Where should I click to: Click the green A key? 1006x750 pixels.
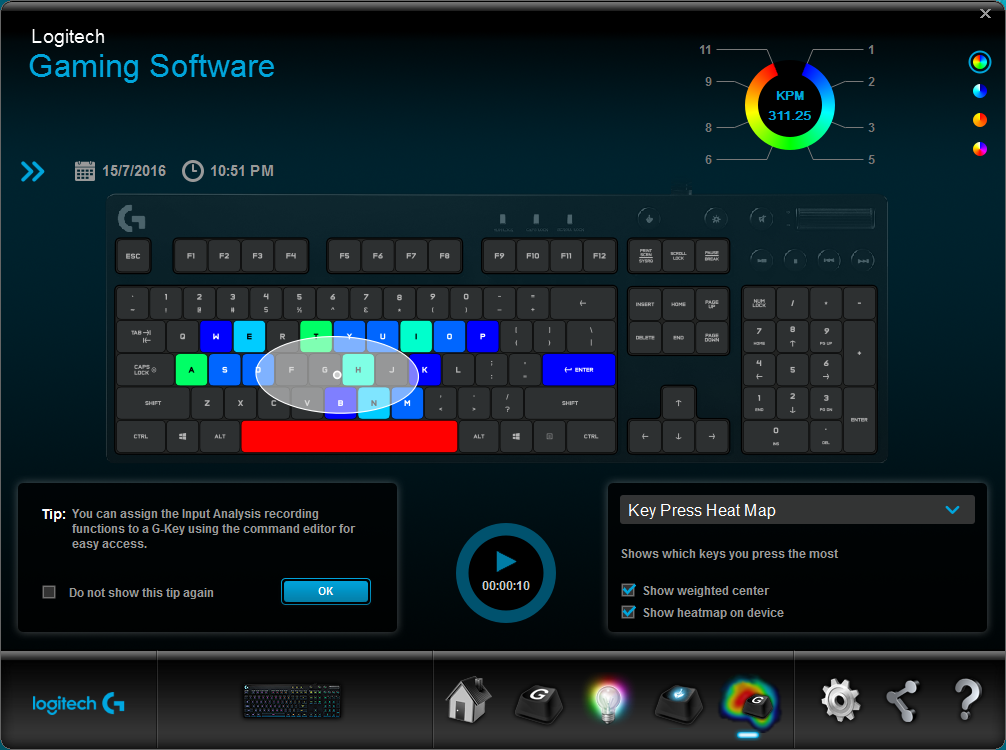191,370
